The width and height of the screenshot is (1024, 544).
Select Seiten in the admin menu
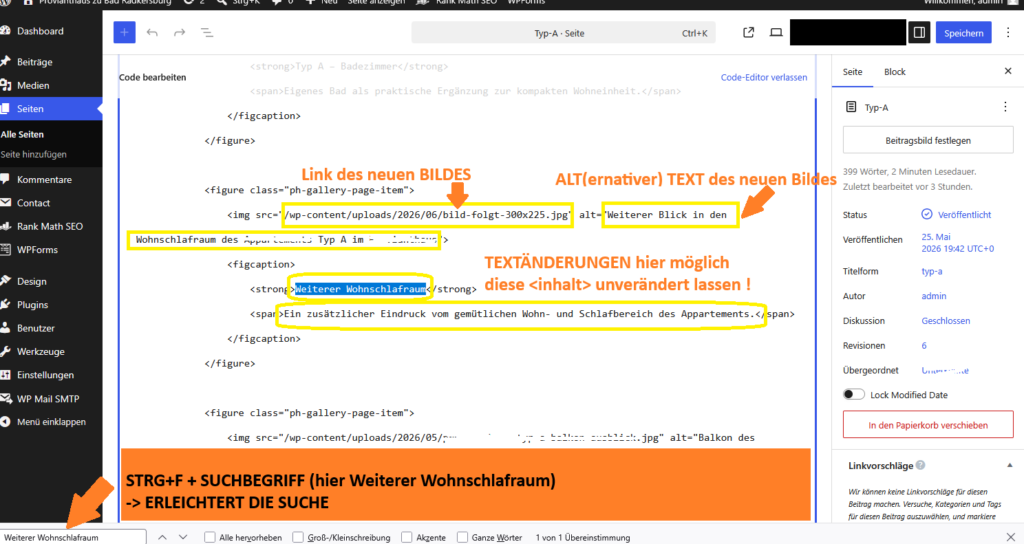[x=51, y=109]
